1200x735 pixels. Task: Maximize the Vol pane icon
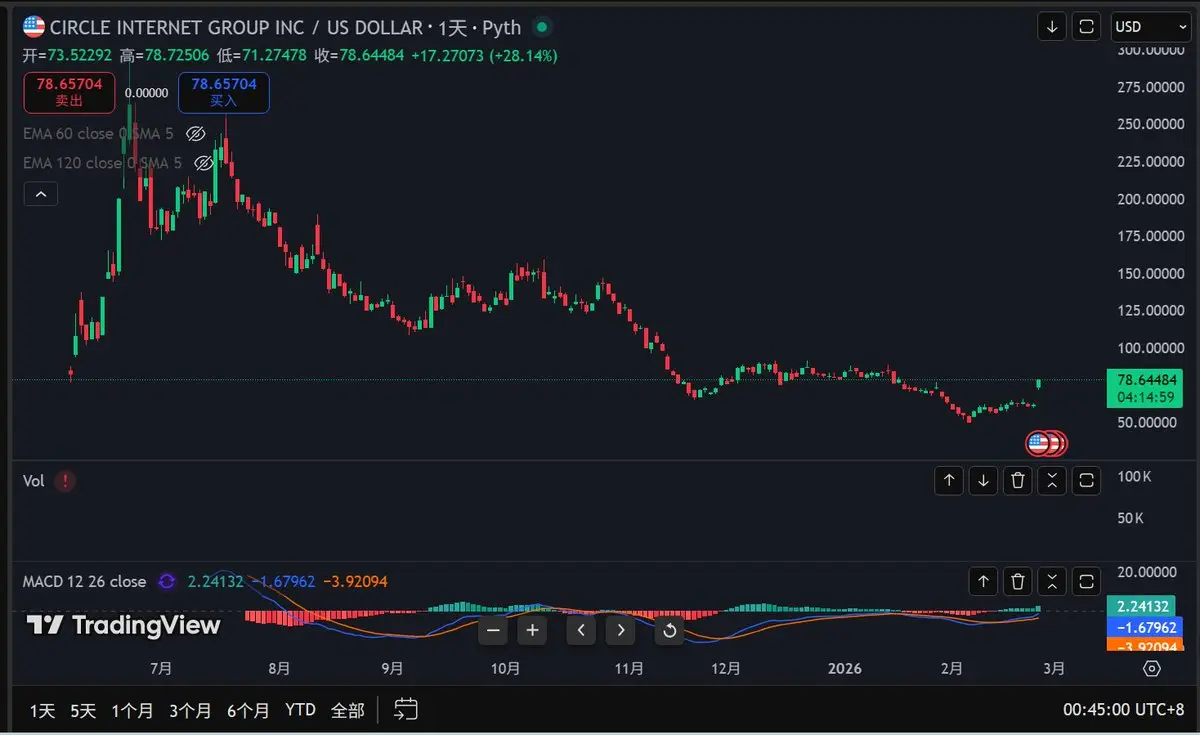1086,481
